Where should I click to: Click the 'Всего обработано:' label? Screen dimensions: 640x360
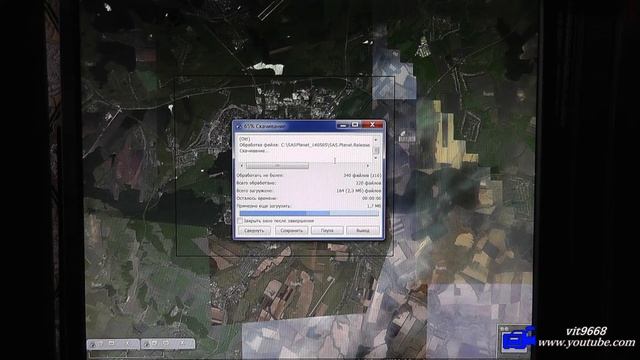tap(256, 183)
